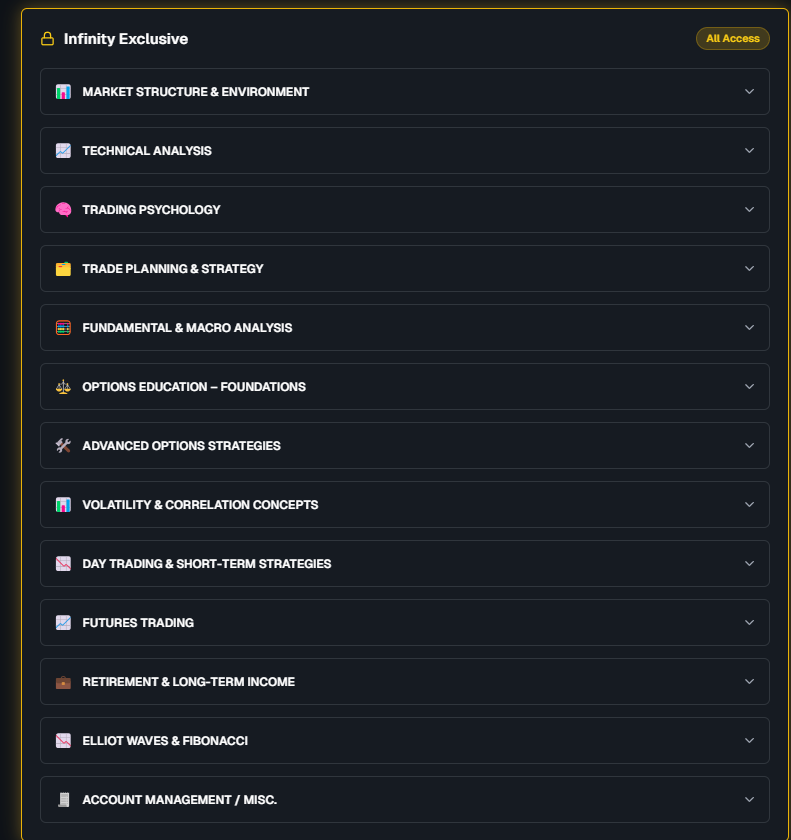Click the brain icon for Trading Psychology
The height and width of the screenshot is (840, 791).
click(63, 210)
